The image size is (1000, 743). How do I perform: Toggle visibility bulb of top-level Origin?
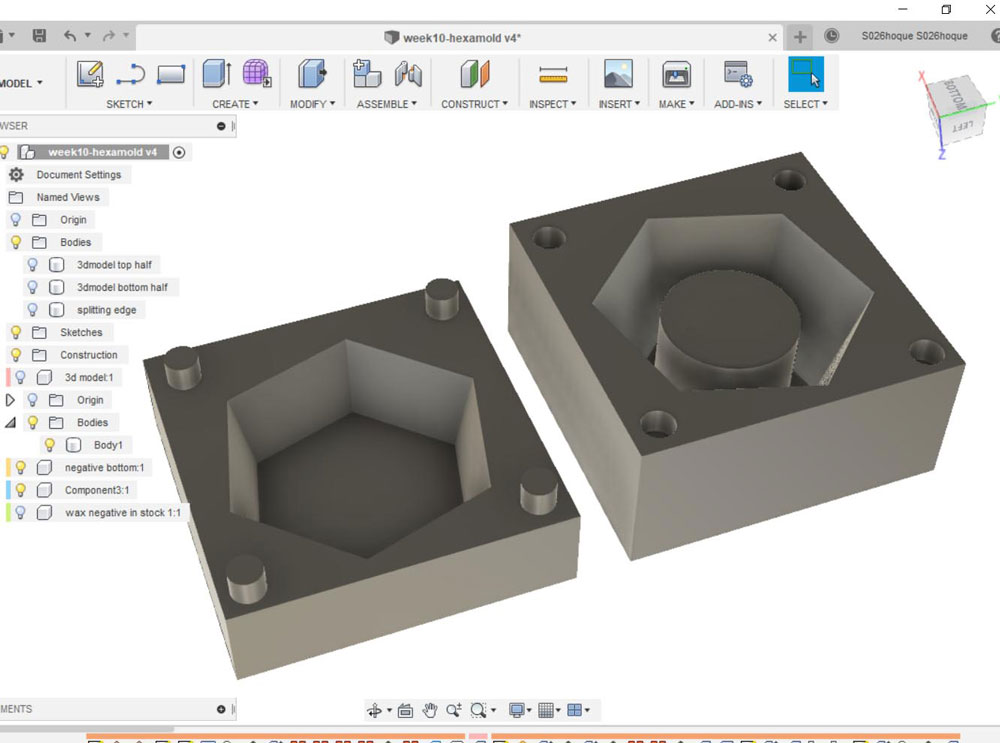pyautogui.click(x=16, y=220)
